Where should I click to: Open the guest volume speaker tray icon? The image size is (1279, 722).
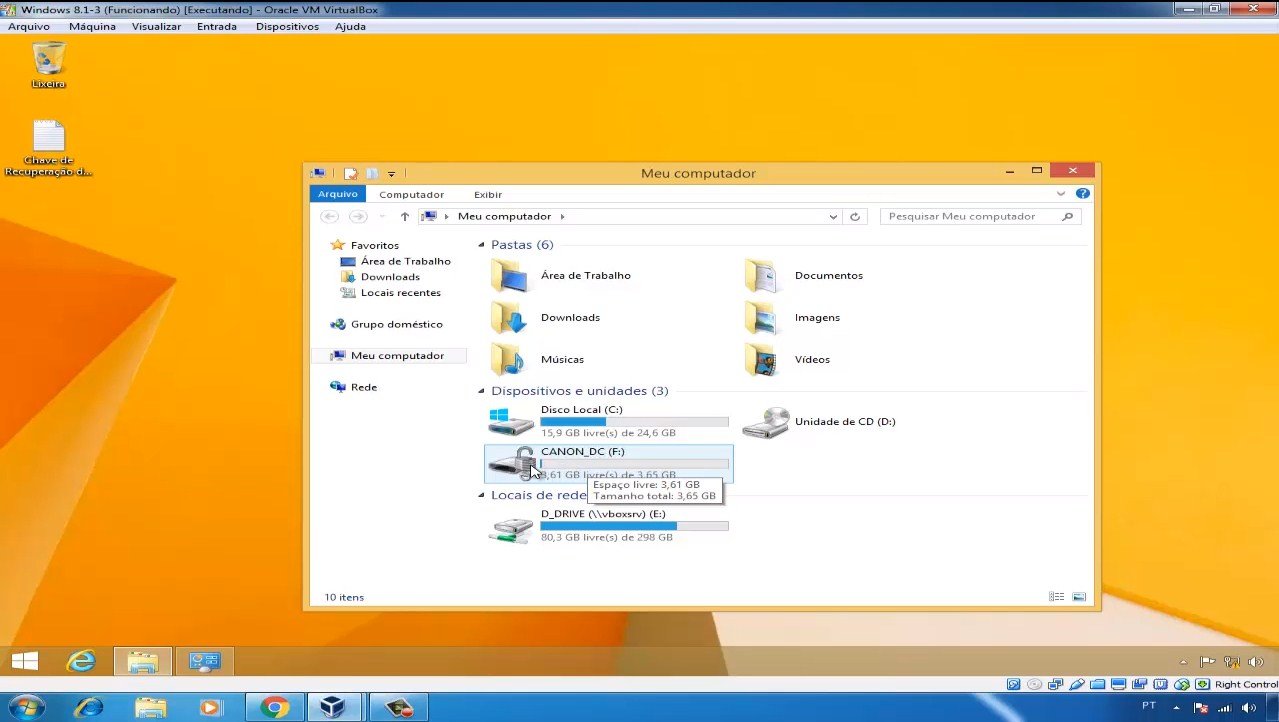(x=1255, y=661)
